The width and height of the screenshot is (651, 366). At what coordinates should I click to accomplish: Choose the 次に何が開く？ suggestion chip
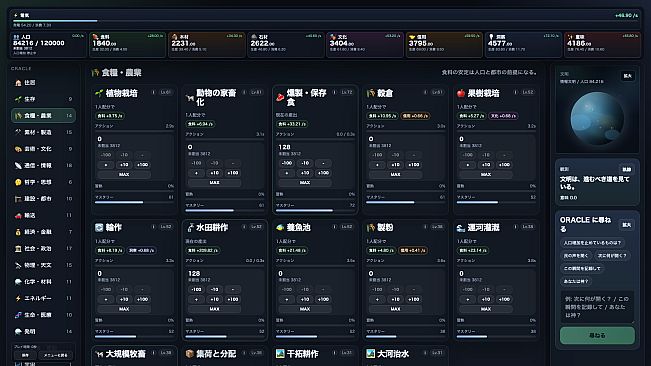[x=612, y=256]
